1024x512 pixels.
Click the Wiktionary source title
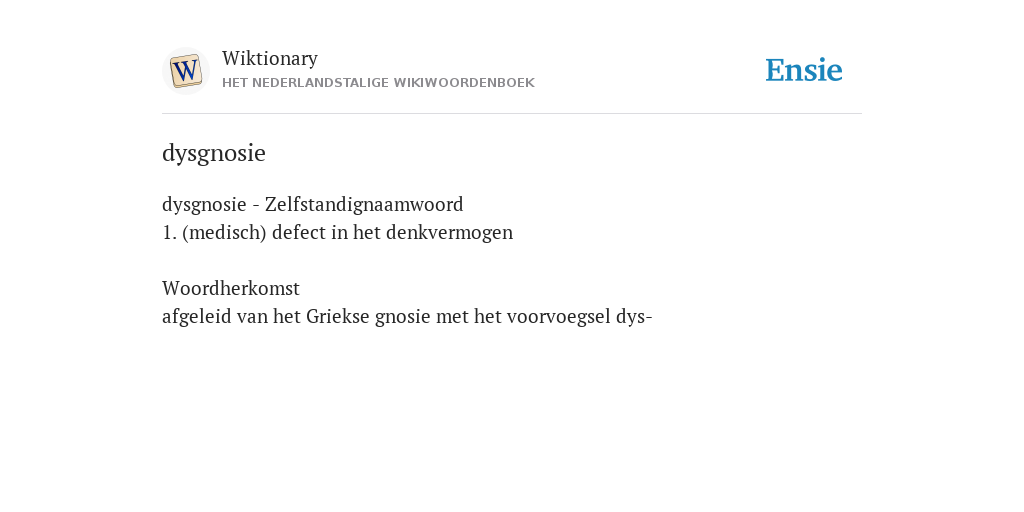point(270,58)
